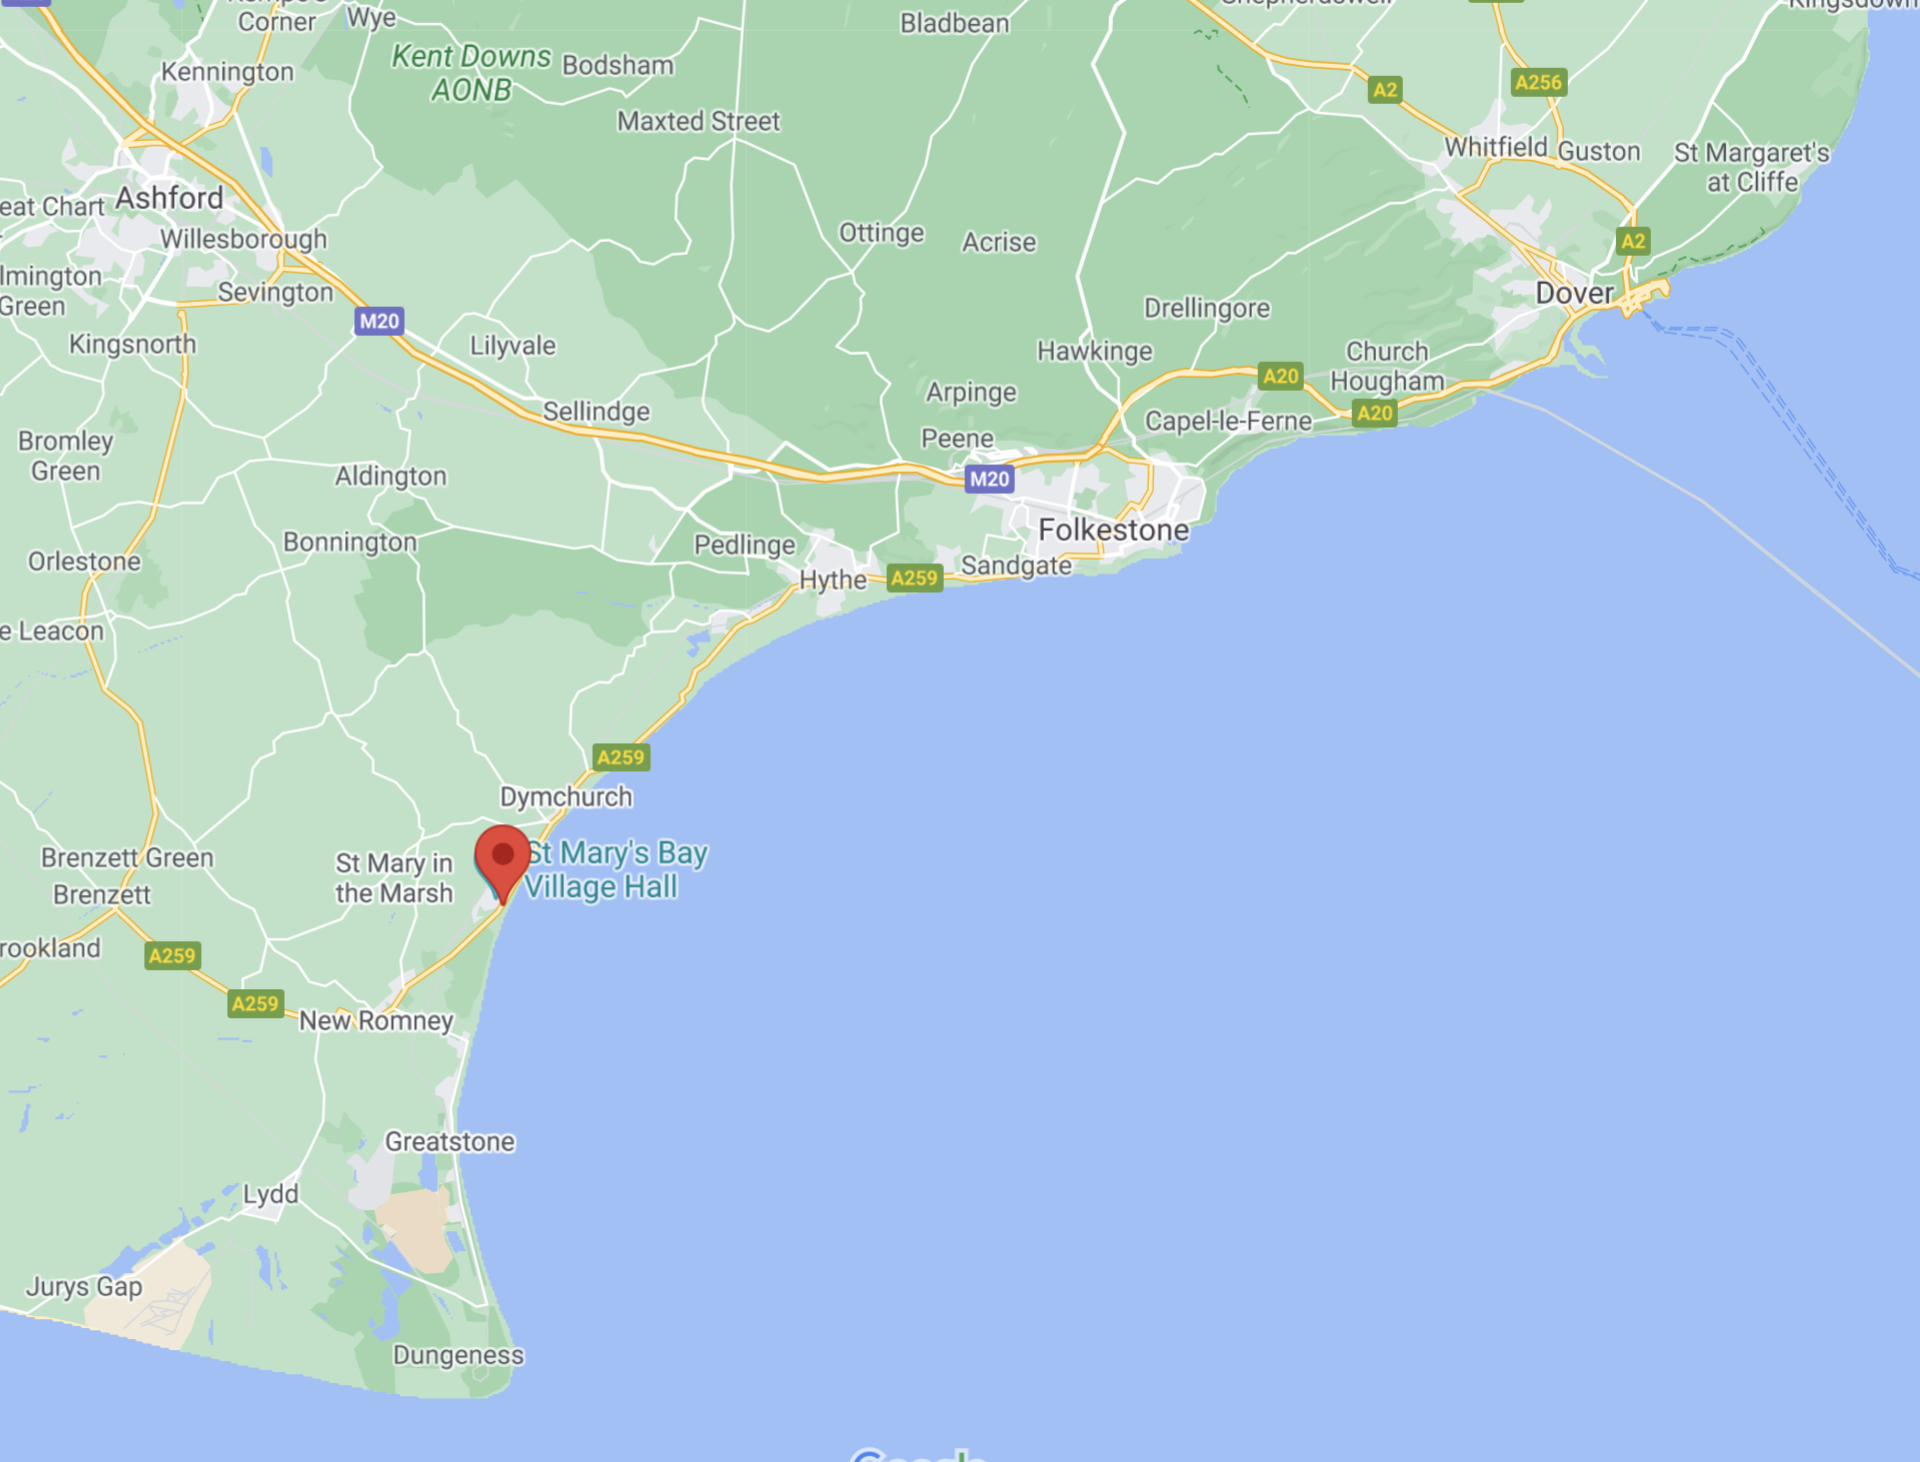
Task: Click the A259 shield near Brookland
Action: coord(172,955)
